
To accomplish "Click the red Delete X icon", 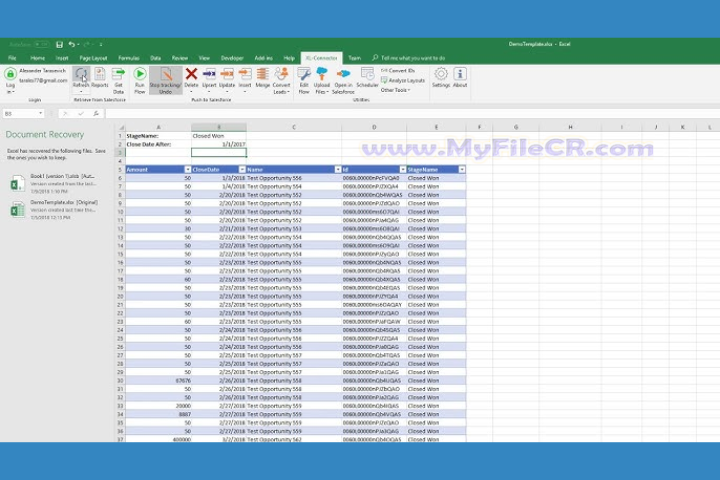I will [x=191, y=73].
